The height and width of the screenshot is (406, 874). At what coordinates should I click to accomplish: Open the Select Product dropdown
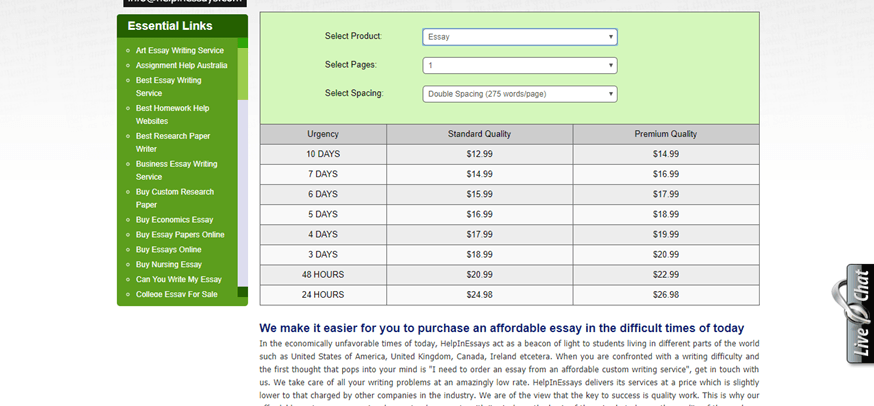coord(519,37)
